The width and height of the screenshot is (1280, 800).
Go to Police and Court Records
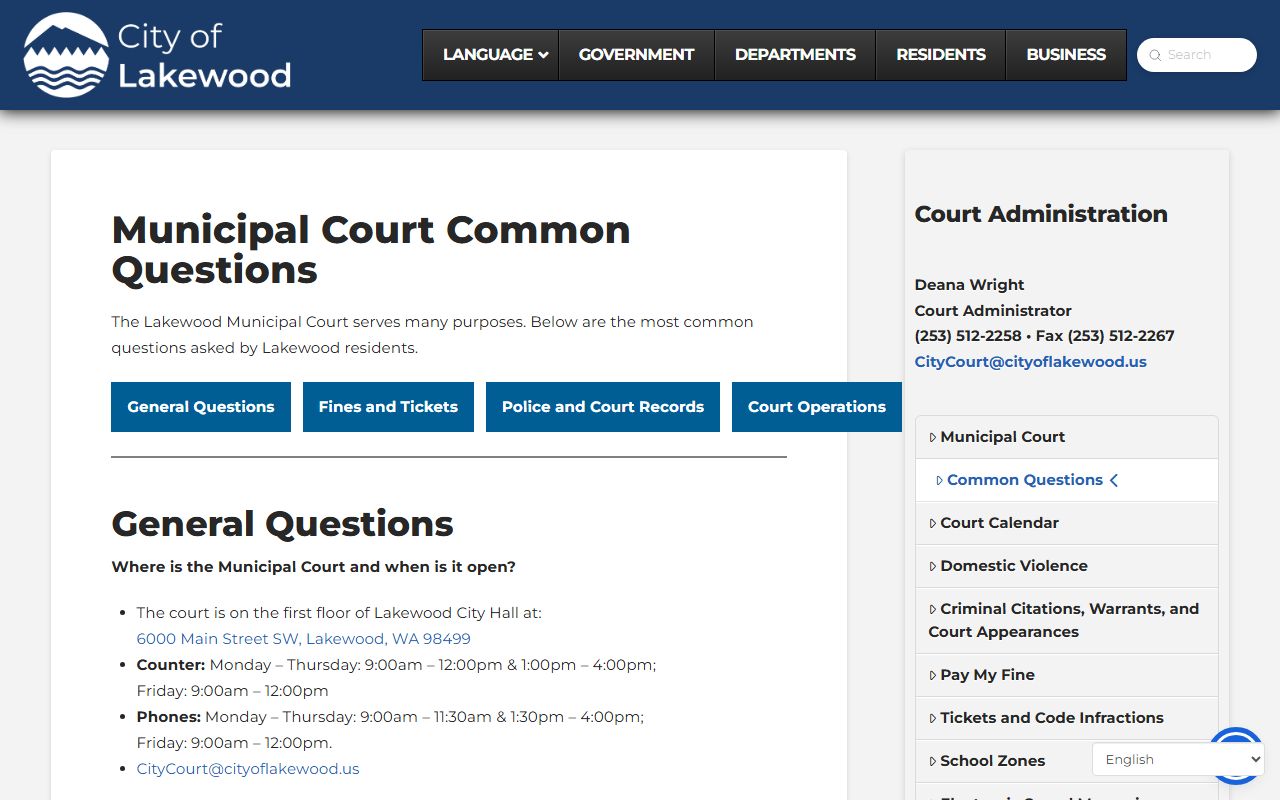[x=603, y=407]
